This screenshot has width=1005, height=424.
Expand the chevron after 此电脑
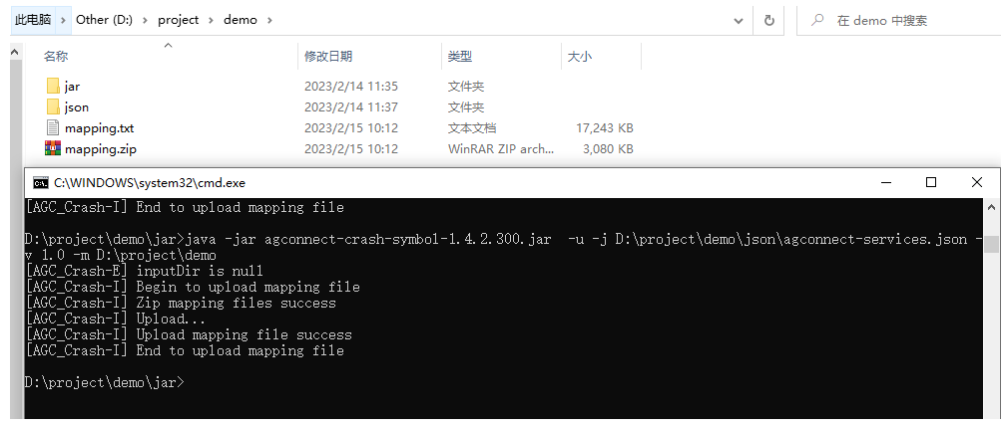63,20
